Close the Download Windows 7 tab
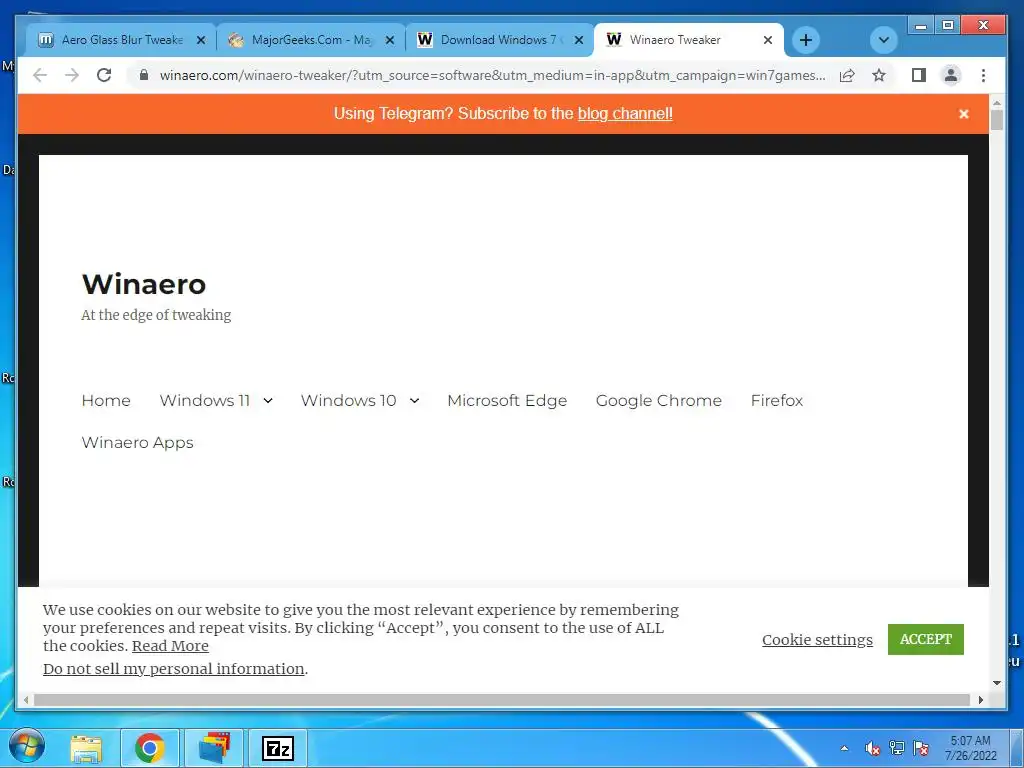Screen dimensions: 1024x768 579,40
